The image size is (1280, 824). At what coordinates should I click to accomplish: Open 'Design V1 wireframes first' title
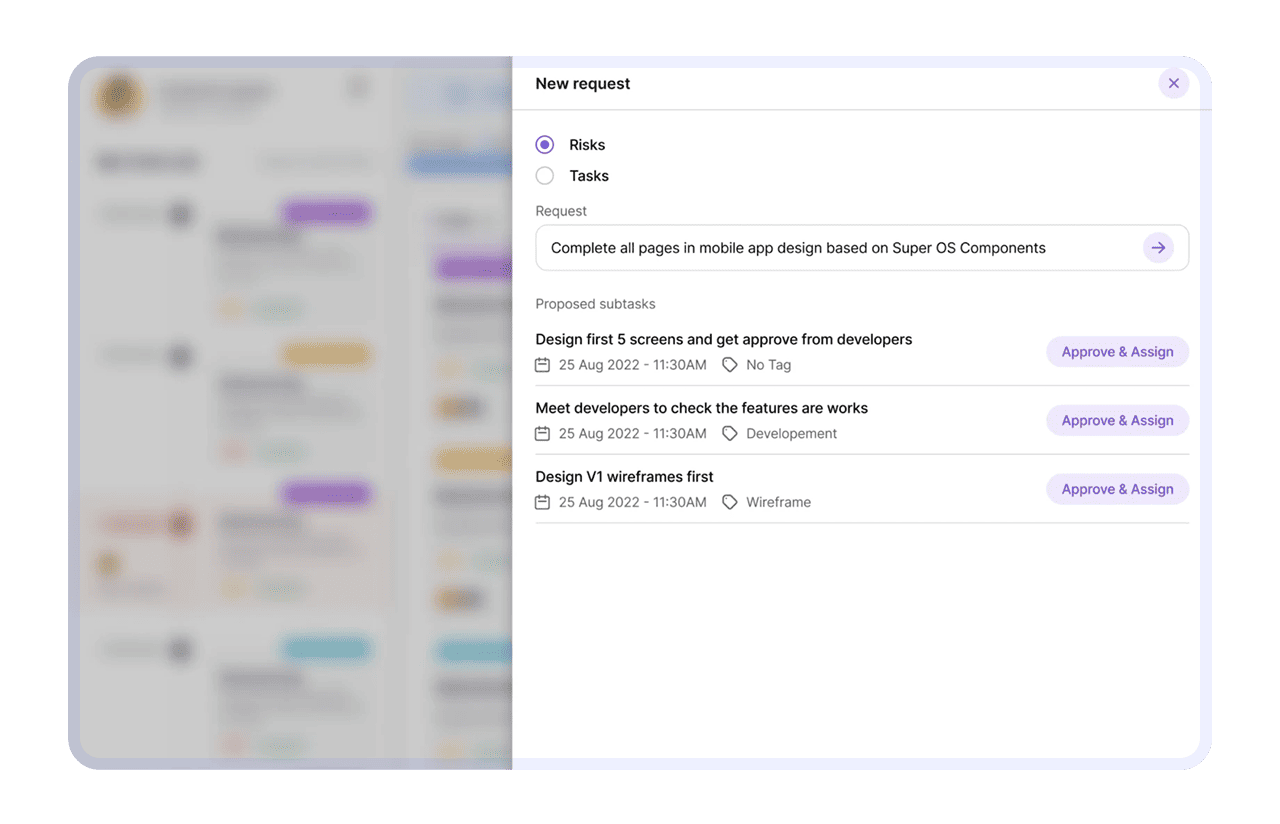tap(625, 477)
